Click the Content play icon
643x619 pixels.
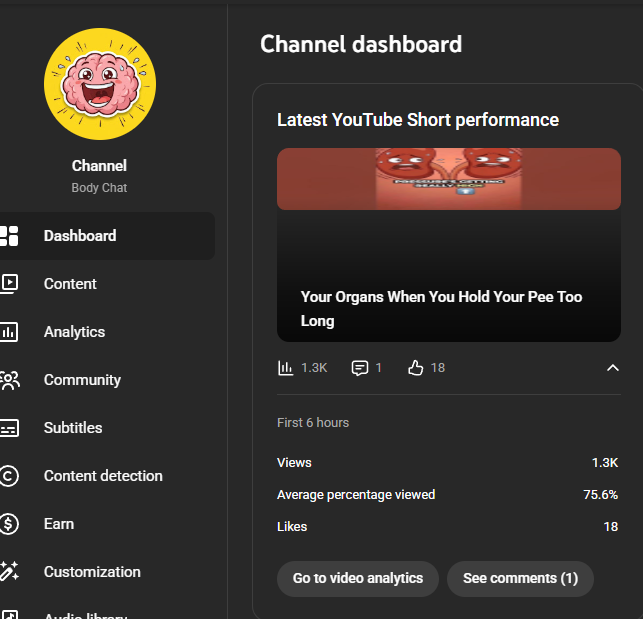(x=9, y=284)
